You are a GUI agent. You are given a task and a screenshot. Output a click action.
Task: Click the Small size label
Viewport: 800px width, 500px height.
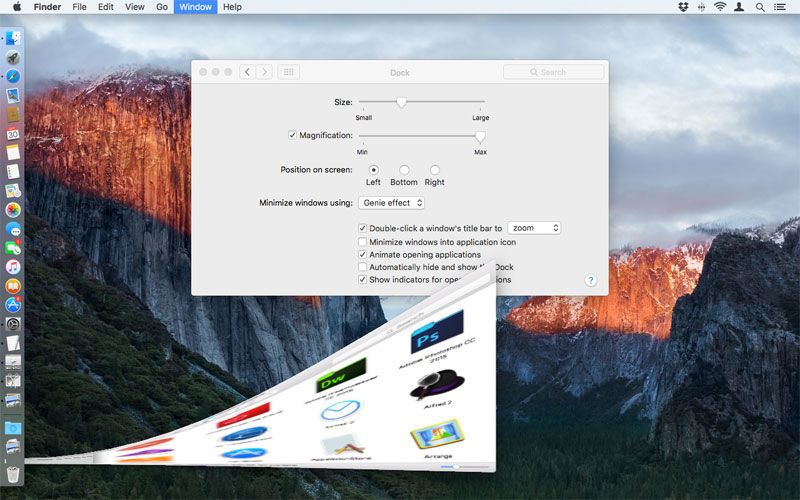[364, 117]
